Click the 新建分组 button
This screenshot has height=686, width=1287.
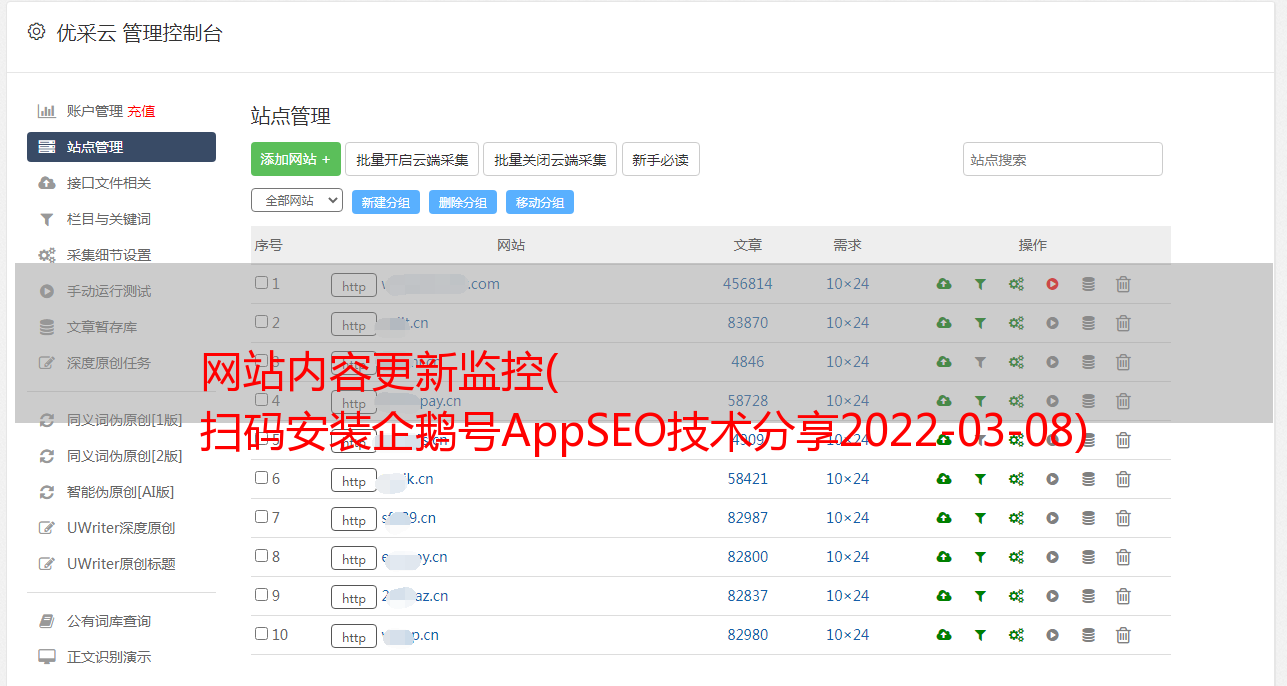tap(385, 202)
